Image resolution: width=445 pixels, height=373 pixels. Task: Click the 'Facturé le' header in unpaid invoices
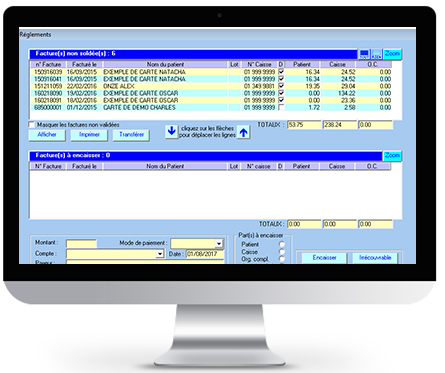[x=84, y=64]
